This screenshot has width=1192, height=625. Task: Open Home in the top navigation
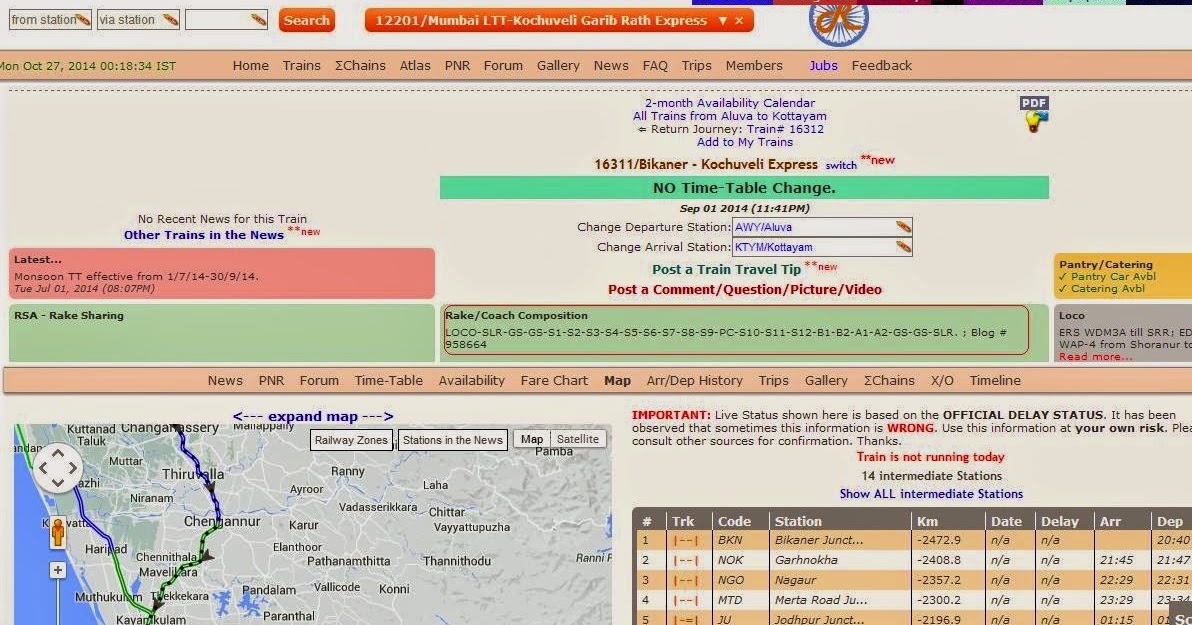[x=251, y=65]
